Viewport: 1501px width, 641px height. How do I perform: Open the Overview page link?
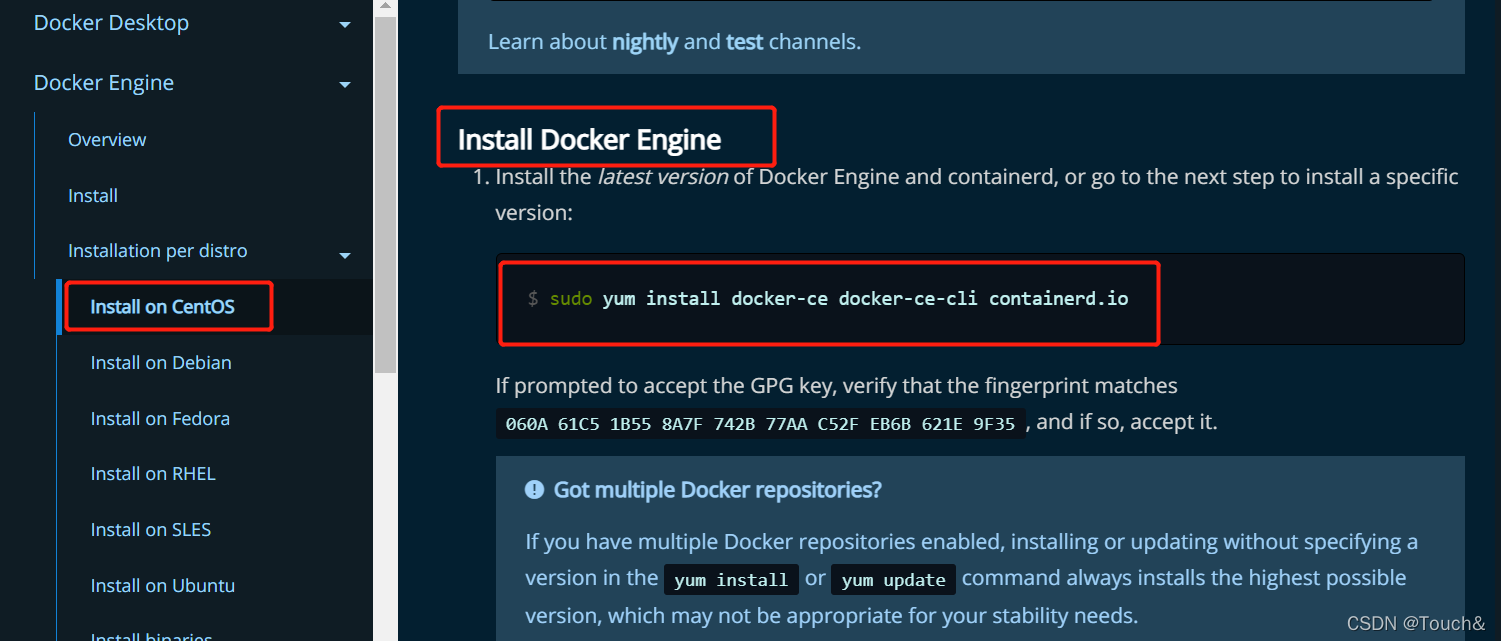click(107, 139)
